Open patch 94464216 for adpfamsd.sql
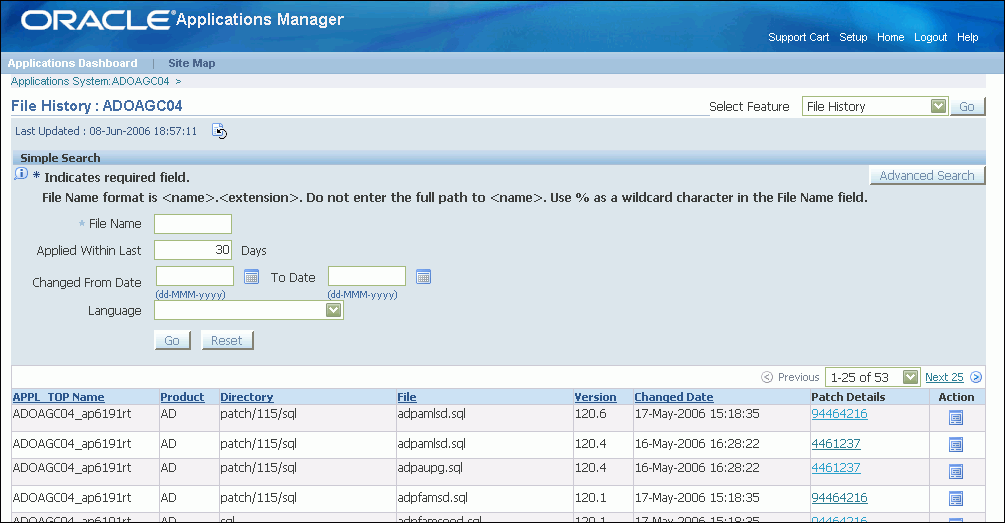1005x523 pixels. point(839,497)
